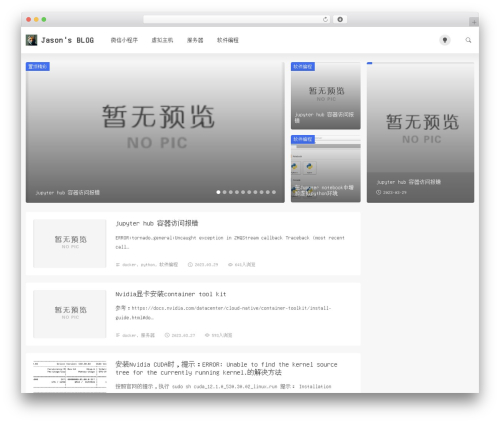The image size is (500, 423).
Task: Open docker tag in Nvidia container post
Action: click(129, 335)
